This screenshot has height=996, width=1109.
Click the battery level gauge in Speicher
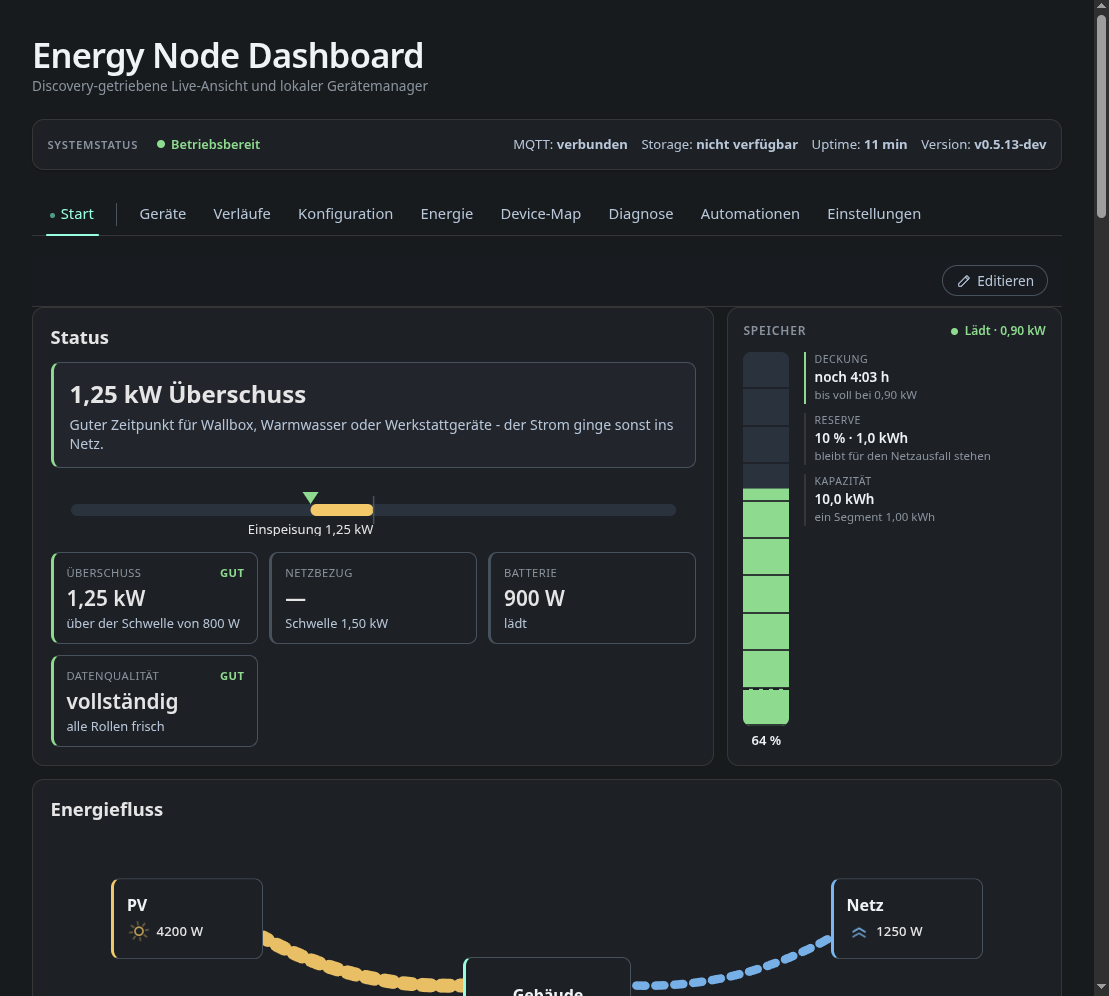[766, 538]
